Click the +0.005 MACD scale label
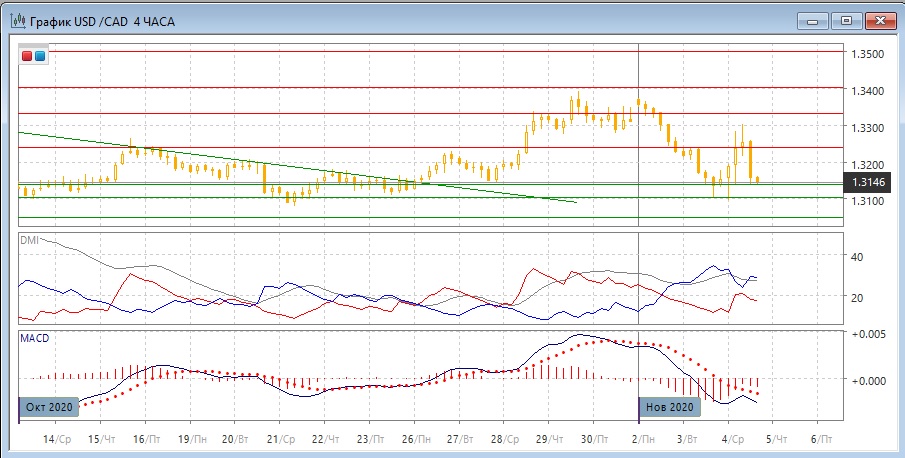This screenshot has height=458, width=905. [867, 333]
